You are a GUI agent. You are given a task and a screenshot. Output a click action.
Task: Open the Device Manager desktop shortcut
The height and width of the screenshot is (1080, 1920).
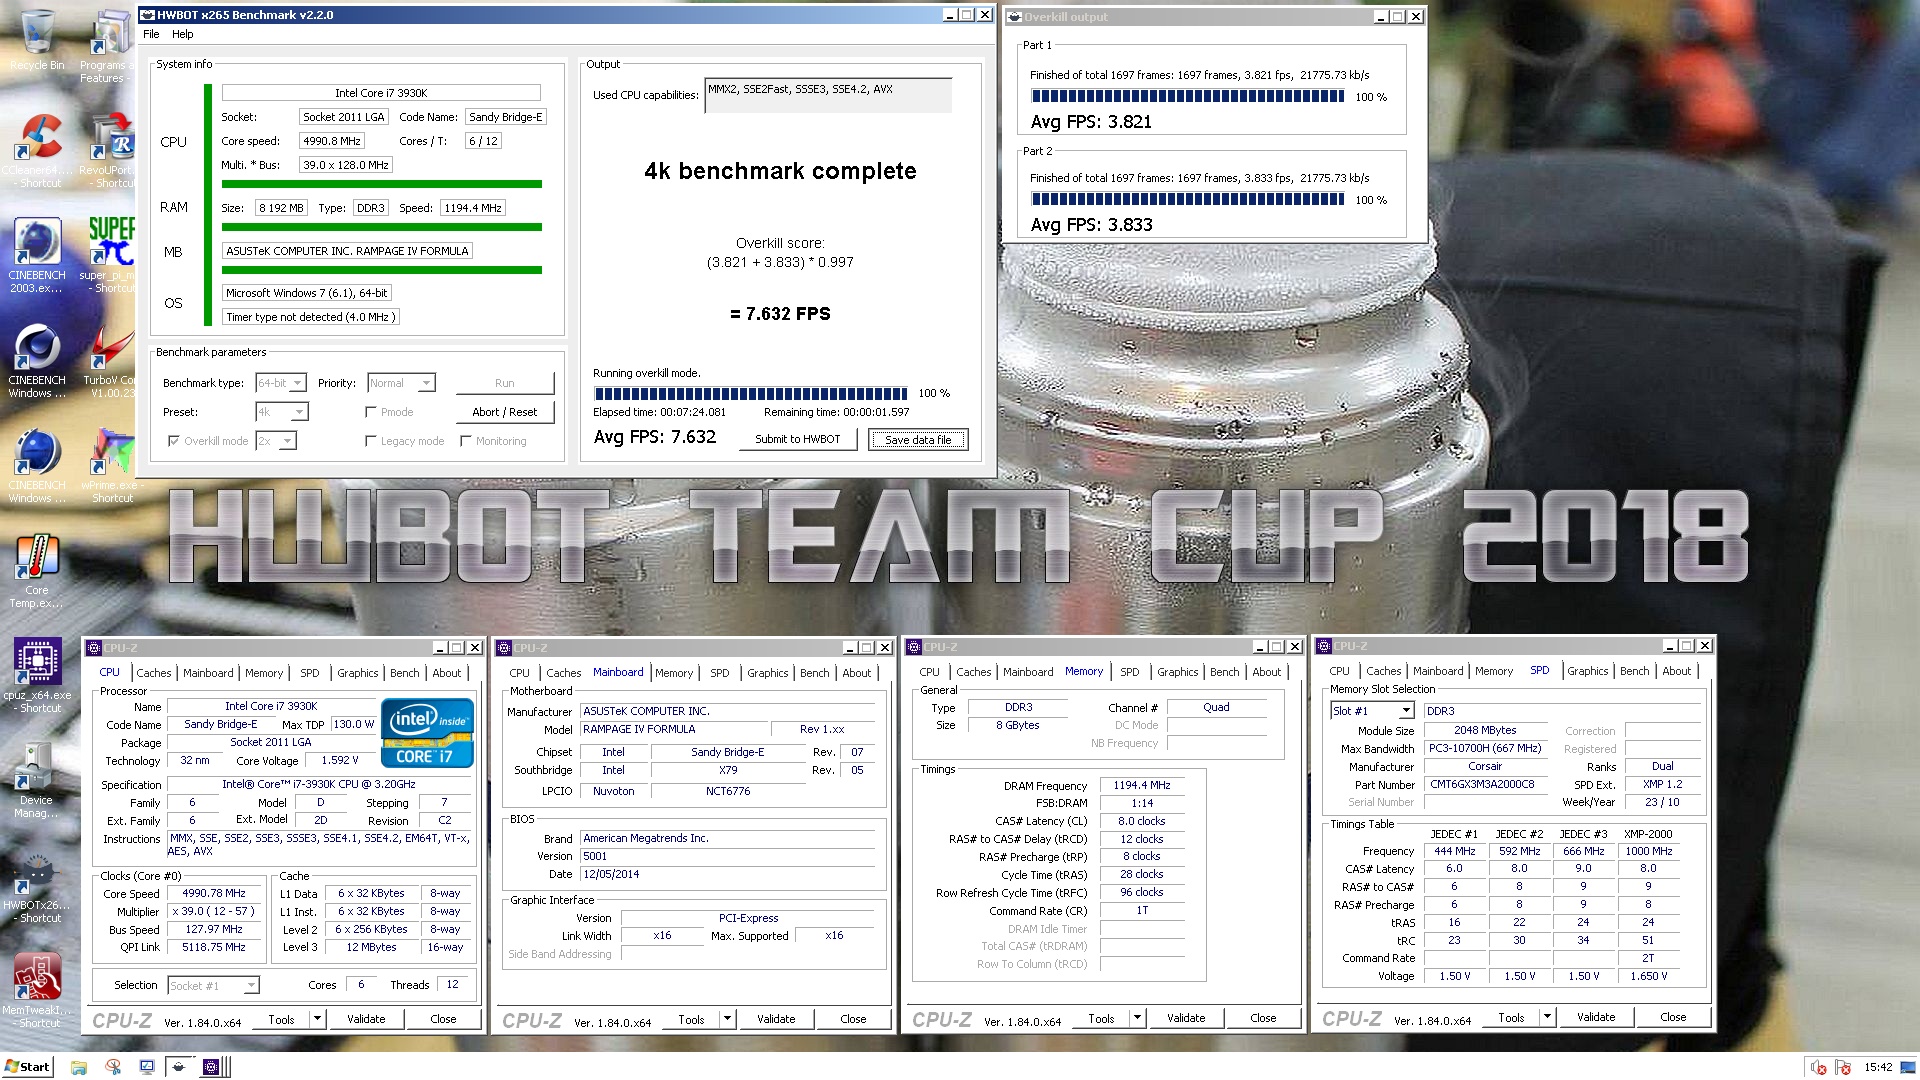click(37, 780)
